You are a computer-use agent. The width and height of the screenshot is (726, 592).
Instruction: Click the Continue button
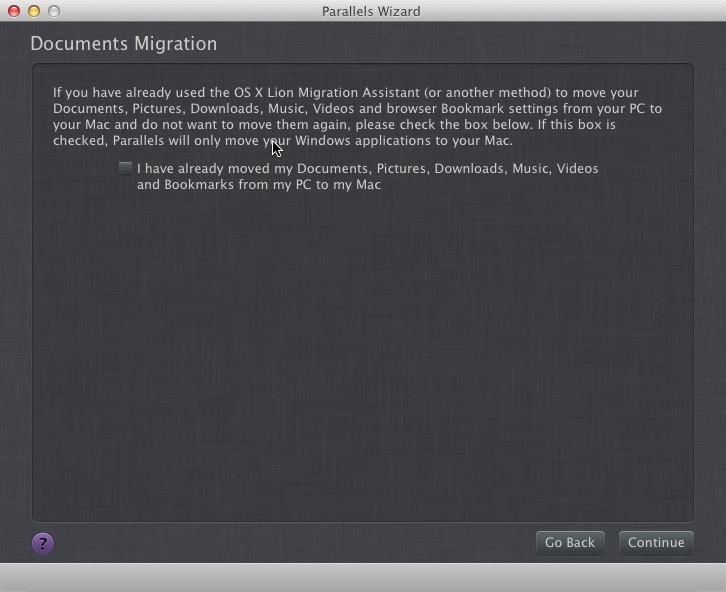click(656, 542)
